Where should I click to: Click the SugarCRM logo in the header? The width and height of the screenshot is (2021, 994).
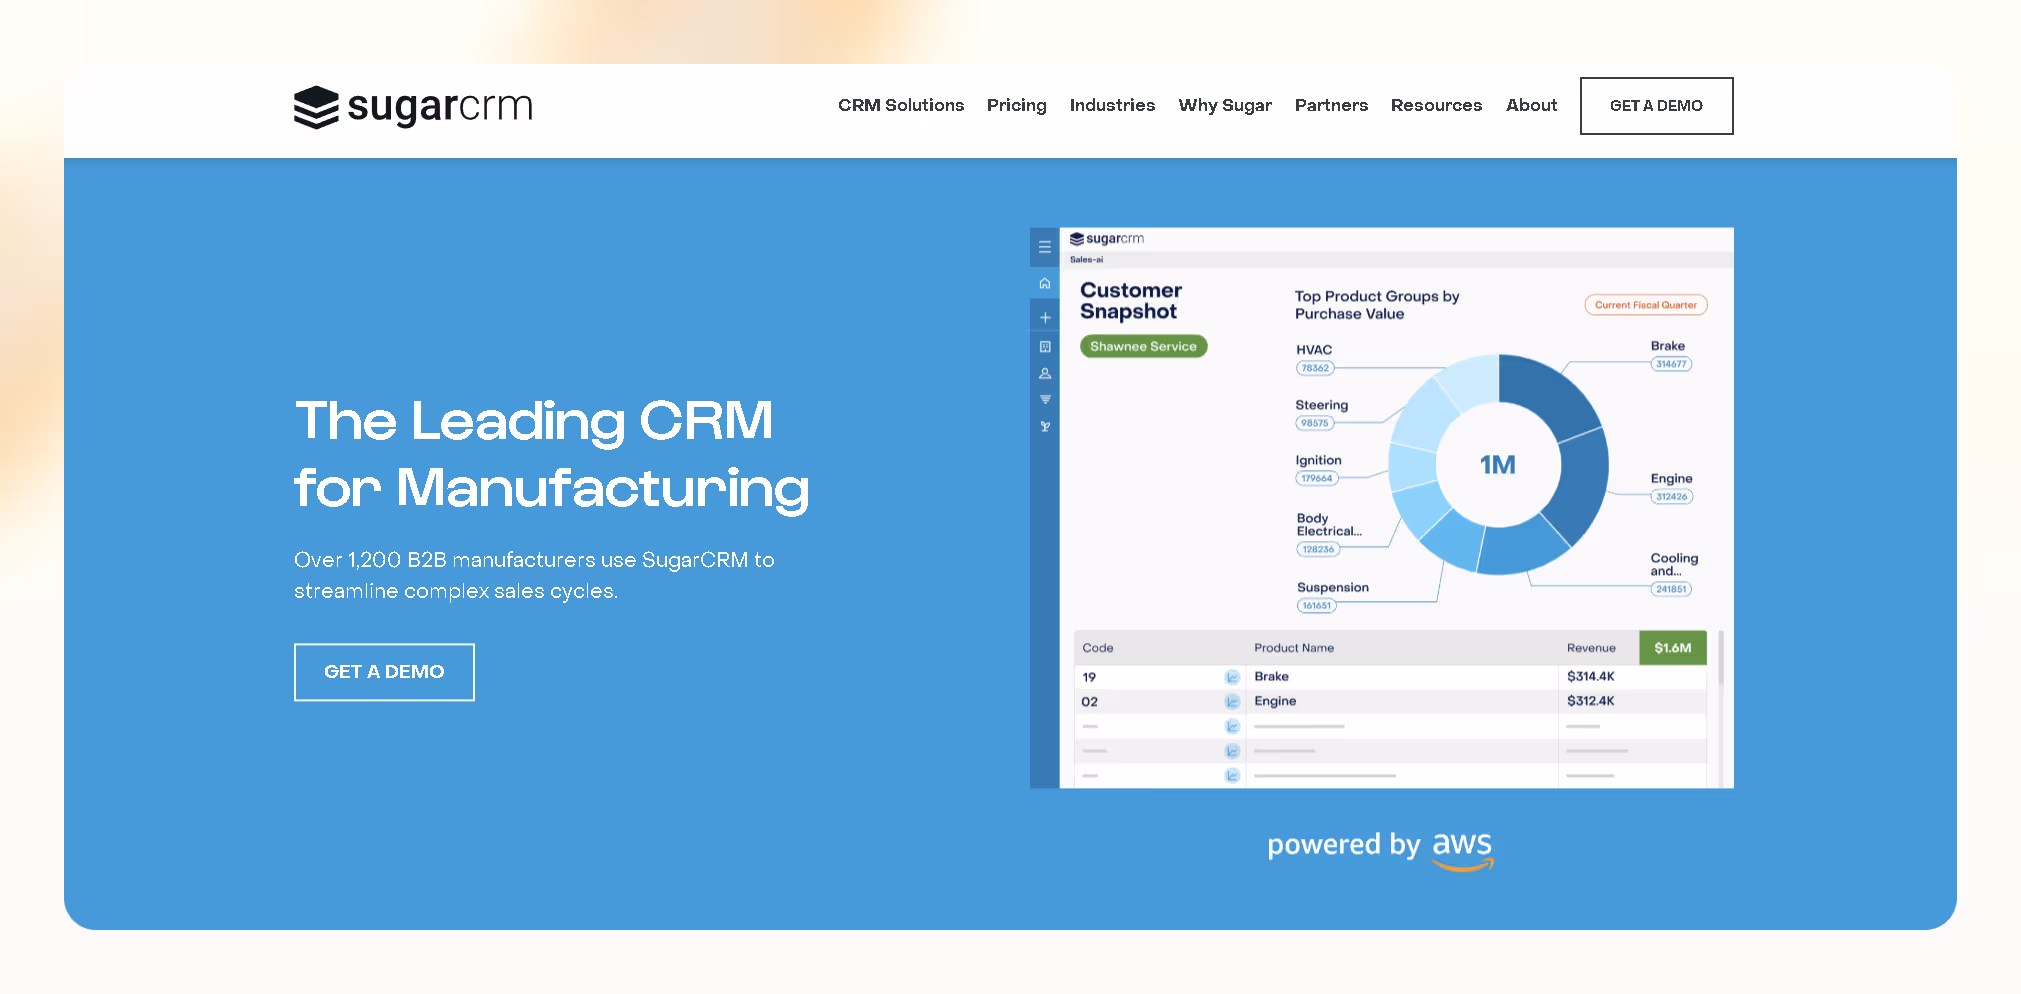pyautogui.click(x=413, y=106)
